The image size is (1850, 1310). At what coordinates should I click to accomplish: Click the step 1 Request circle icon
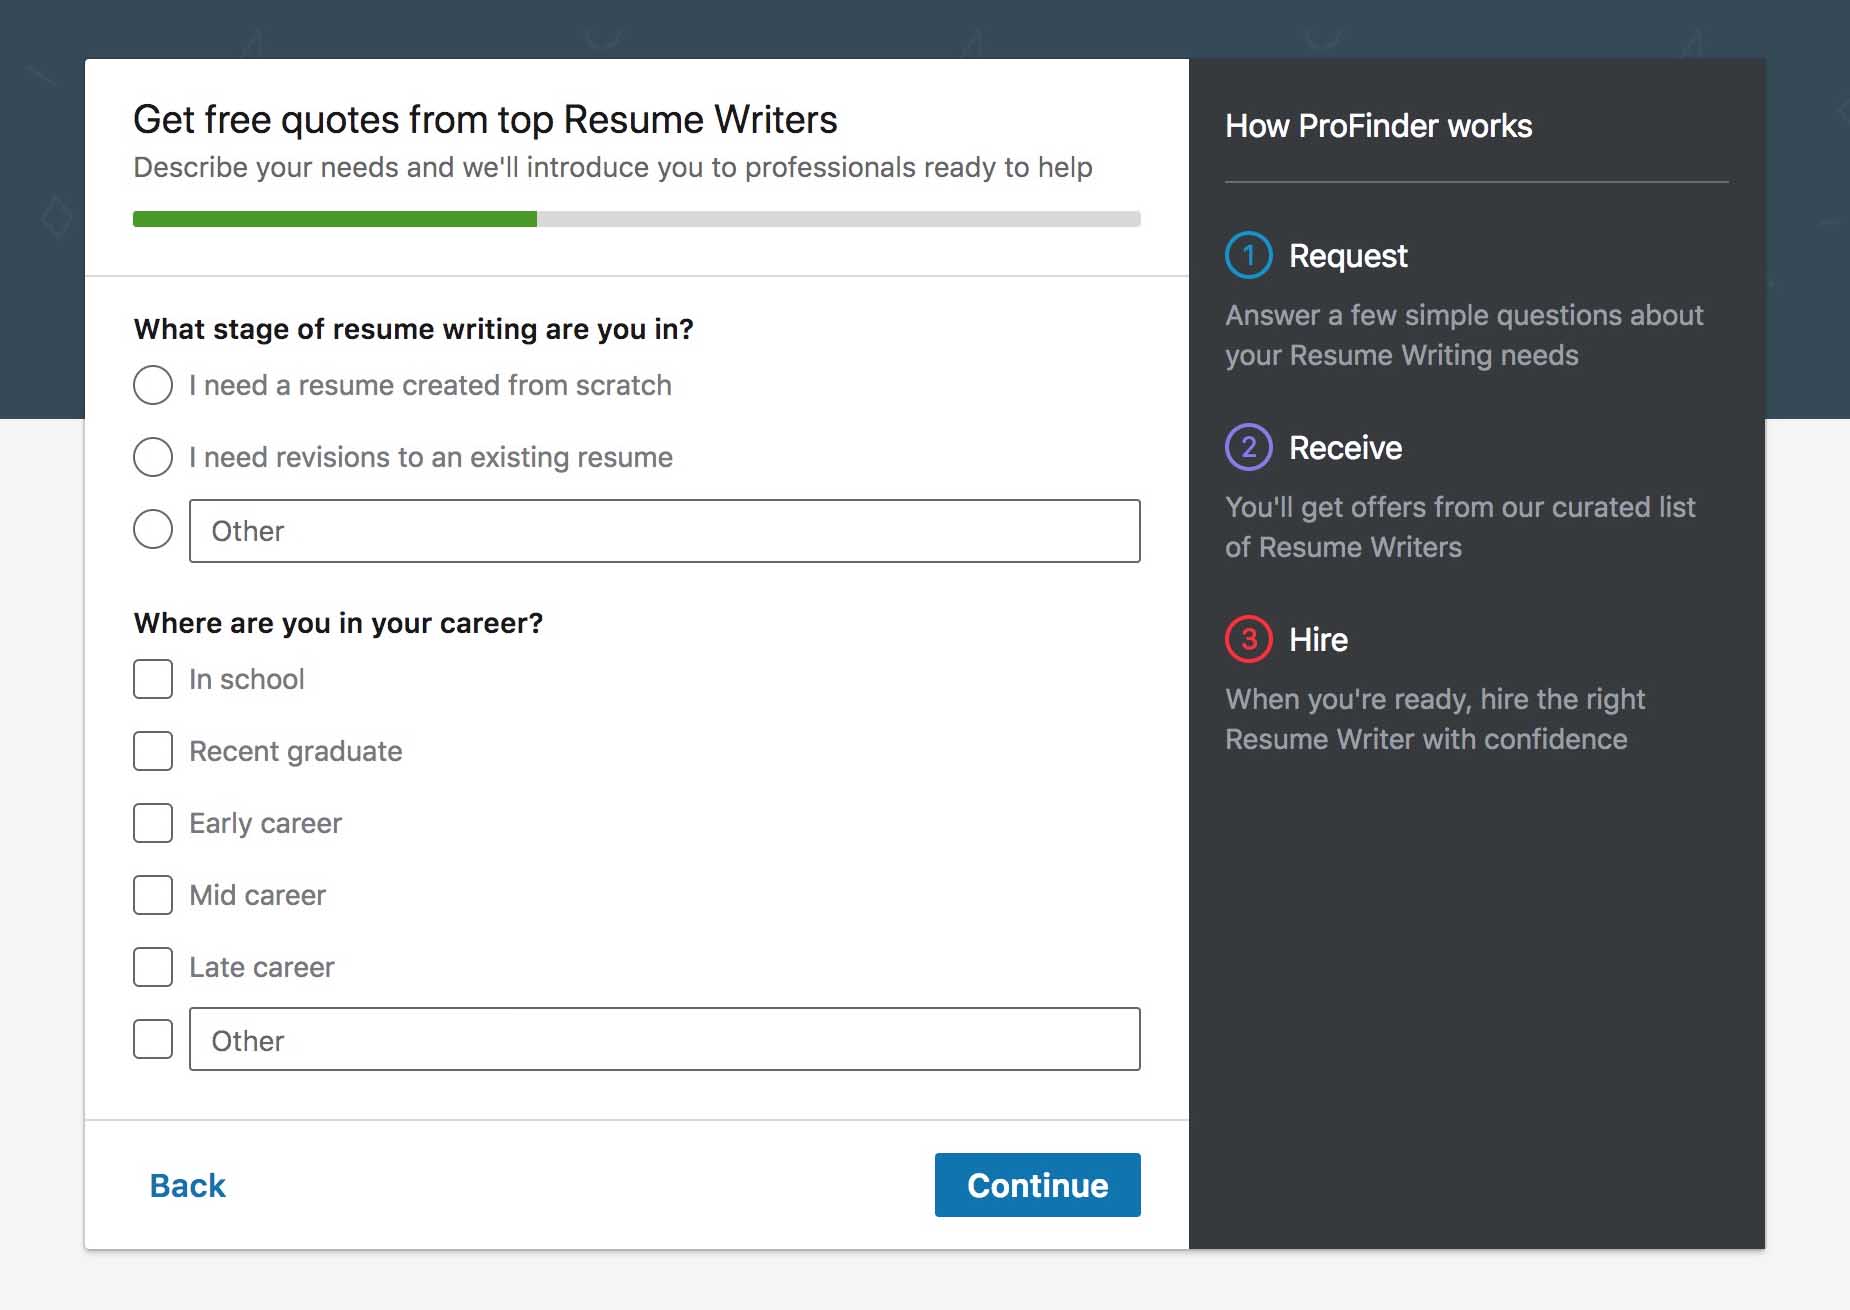click(x=1248, y=255)
